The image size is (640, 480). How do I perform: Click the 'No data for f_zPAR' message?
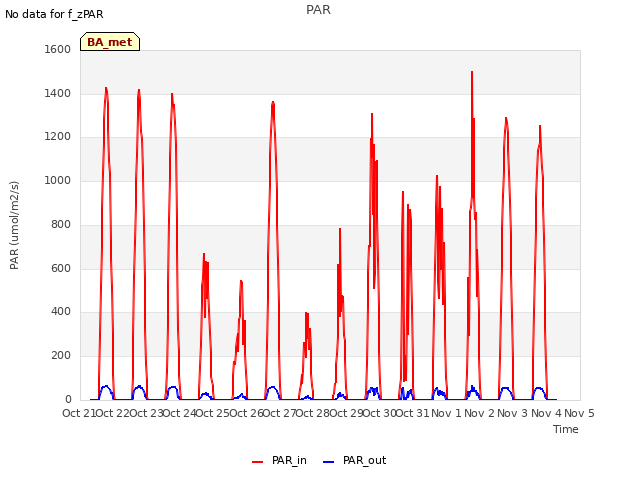click(54, 14)
